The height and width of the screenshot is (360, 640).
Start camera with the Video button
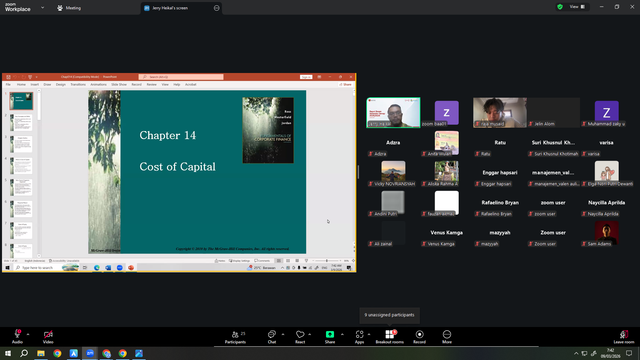point(48,337)
